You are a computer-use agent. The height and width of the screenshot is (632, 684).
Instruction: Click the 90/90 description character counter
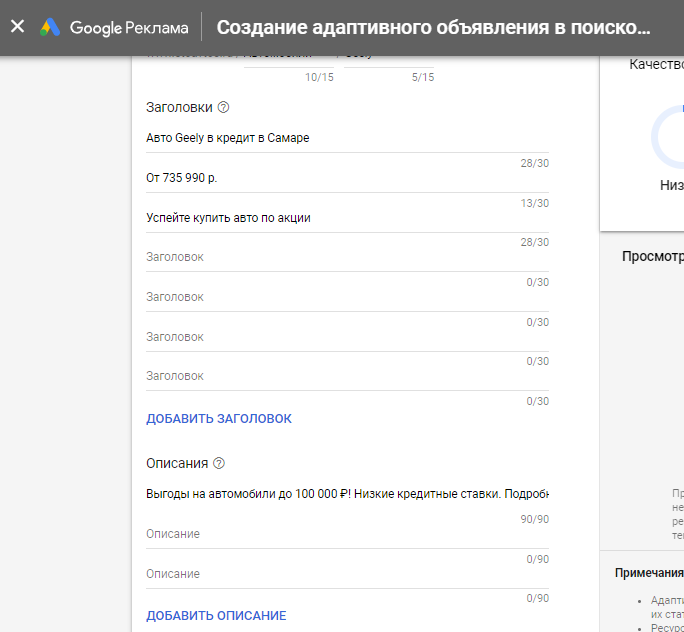[534, 519]
